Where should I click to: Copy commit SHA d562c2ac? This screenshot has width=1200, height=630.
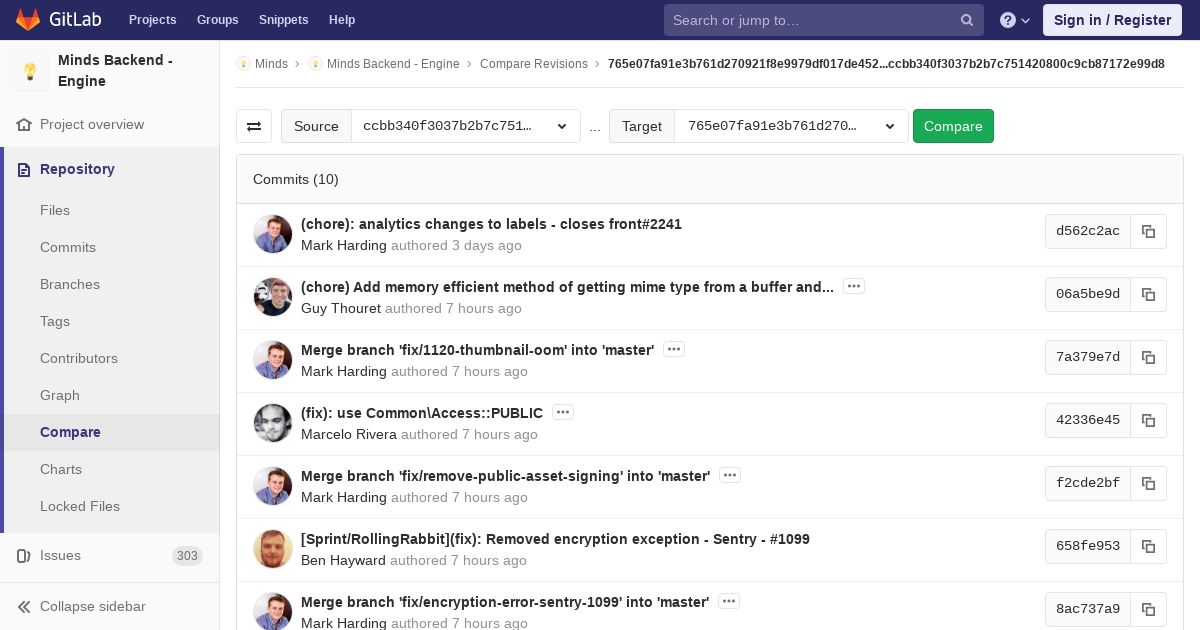tap(1148, 231)
